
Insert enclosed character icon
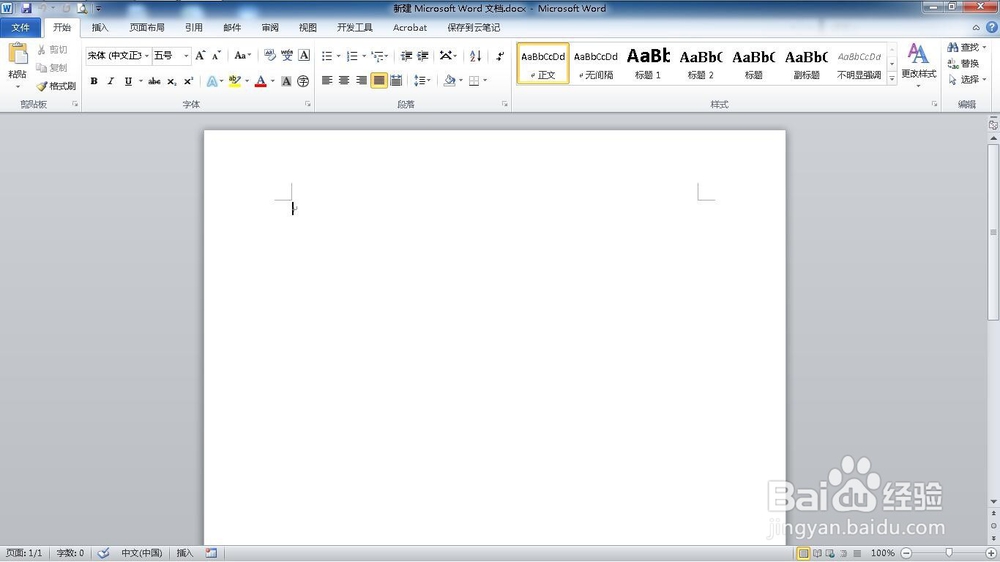click(x=303, y=81)
